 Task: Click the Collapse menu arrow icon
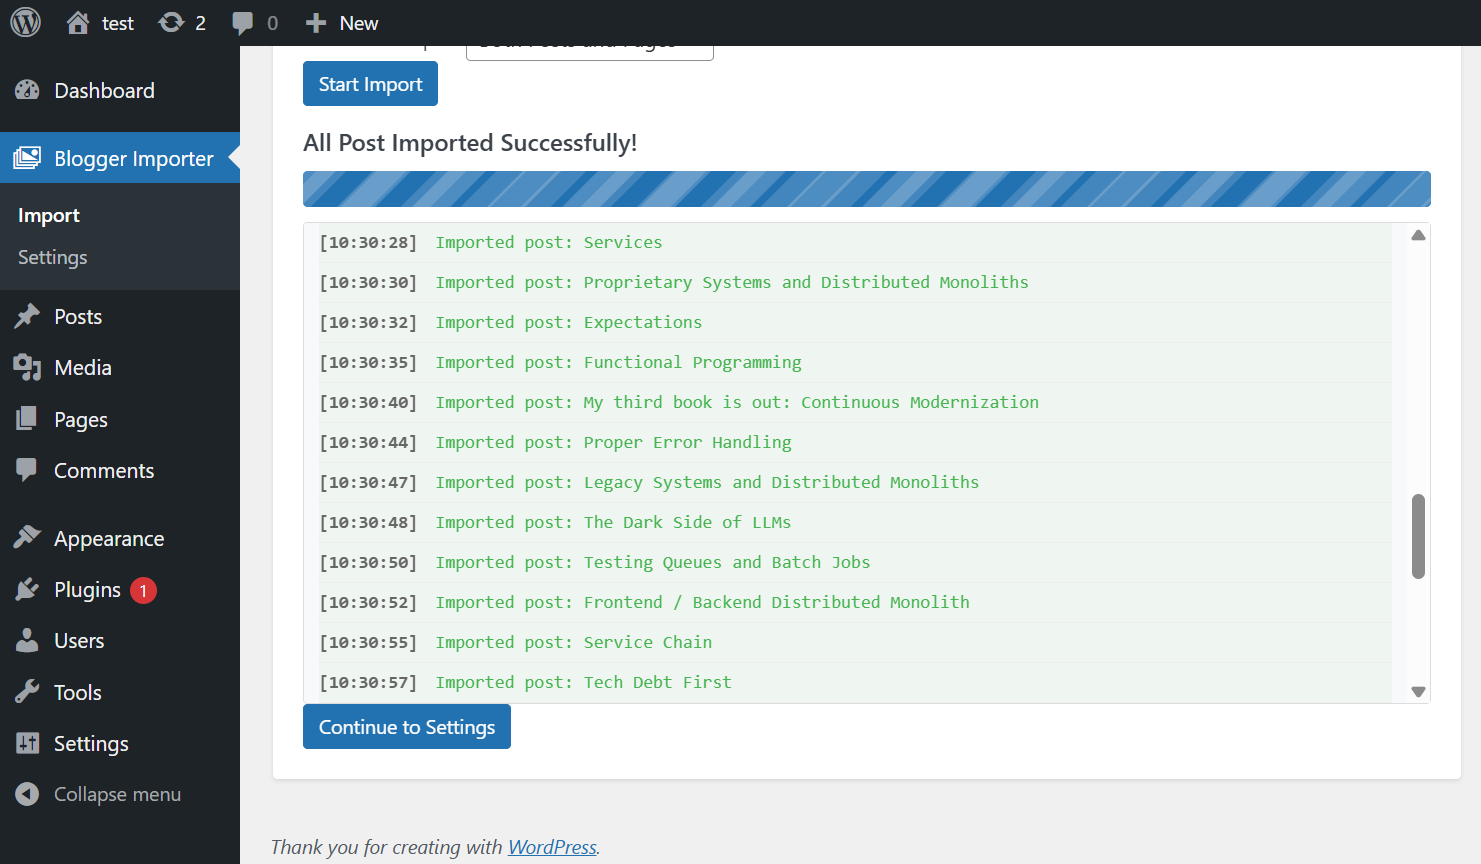click(x=27, y=794)
